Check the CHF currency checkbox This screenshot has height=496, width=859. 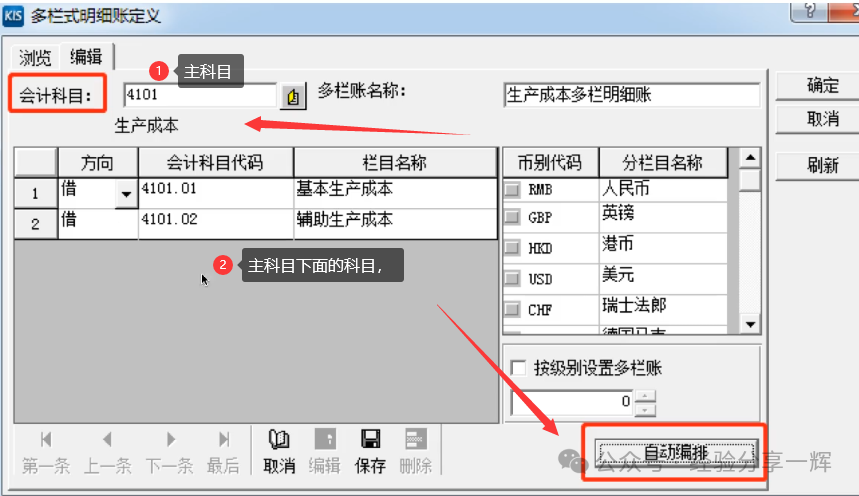tap(512, 309)
